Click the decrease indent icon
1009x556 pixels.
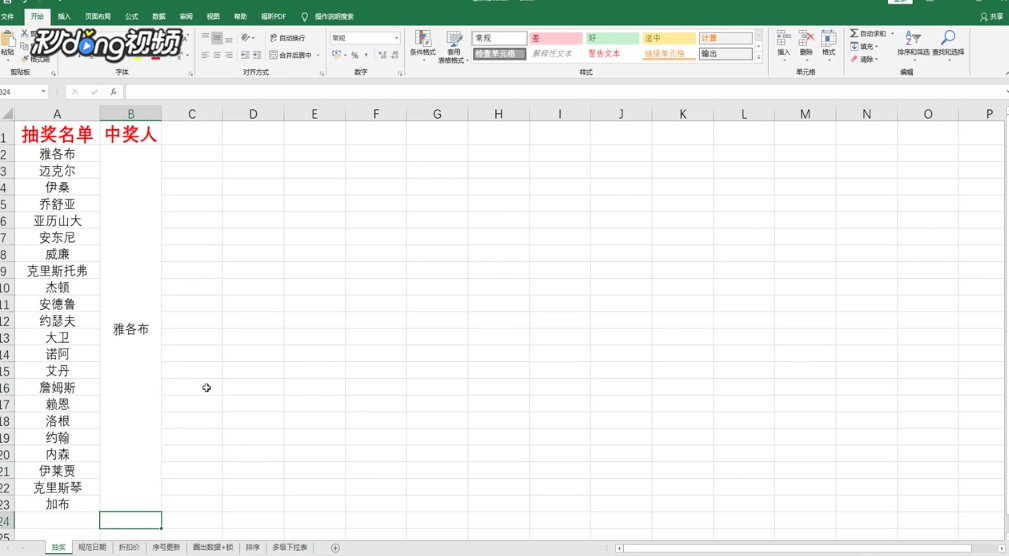(245, 55)
